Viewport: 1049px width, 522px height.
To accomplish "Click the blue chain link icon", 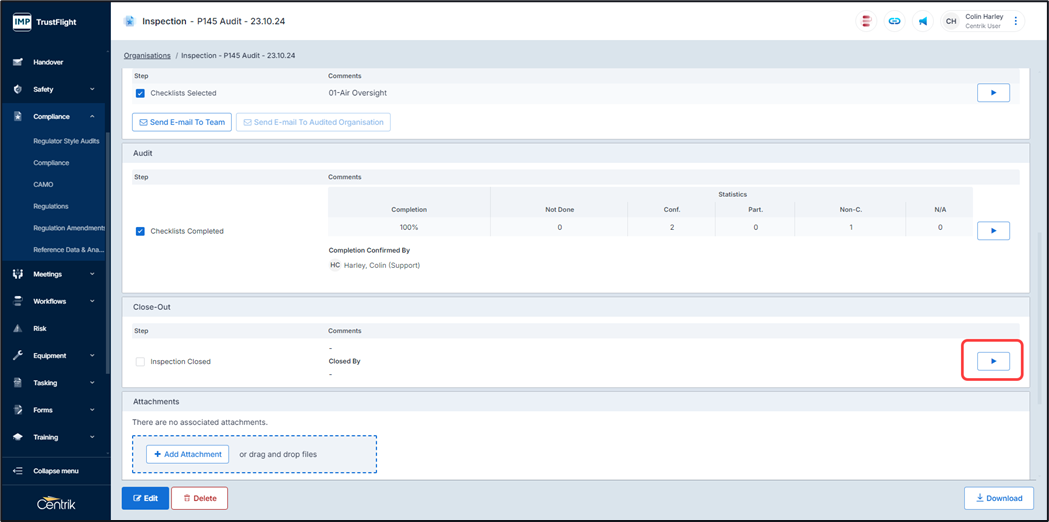I will pos(894,21).
